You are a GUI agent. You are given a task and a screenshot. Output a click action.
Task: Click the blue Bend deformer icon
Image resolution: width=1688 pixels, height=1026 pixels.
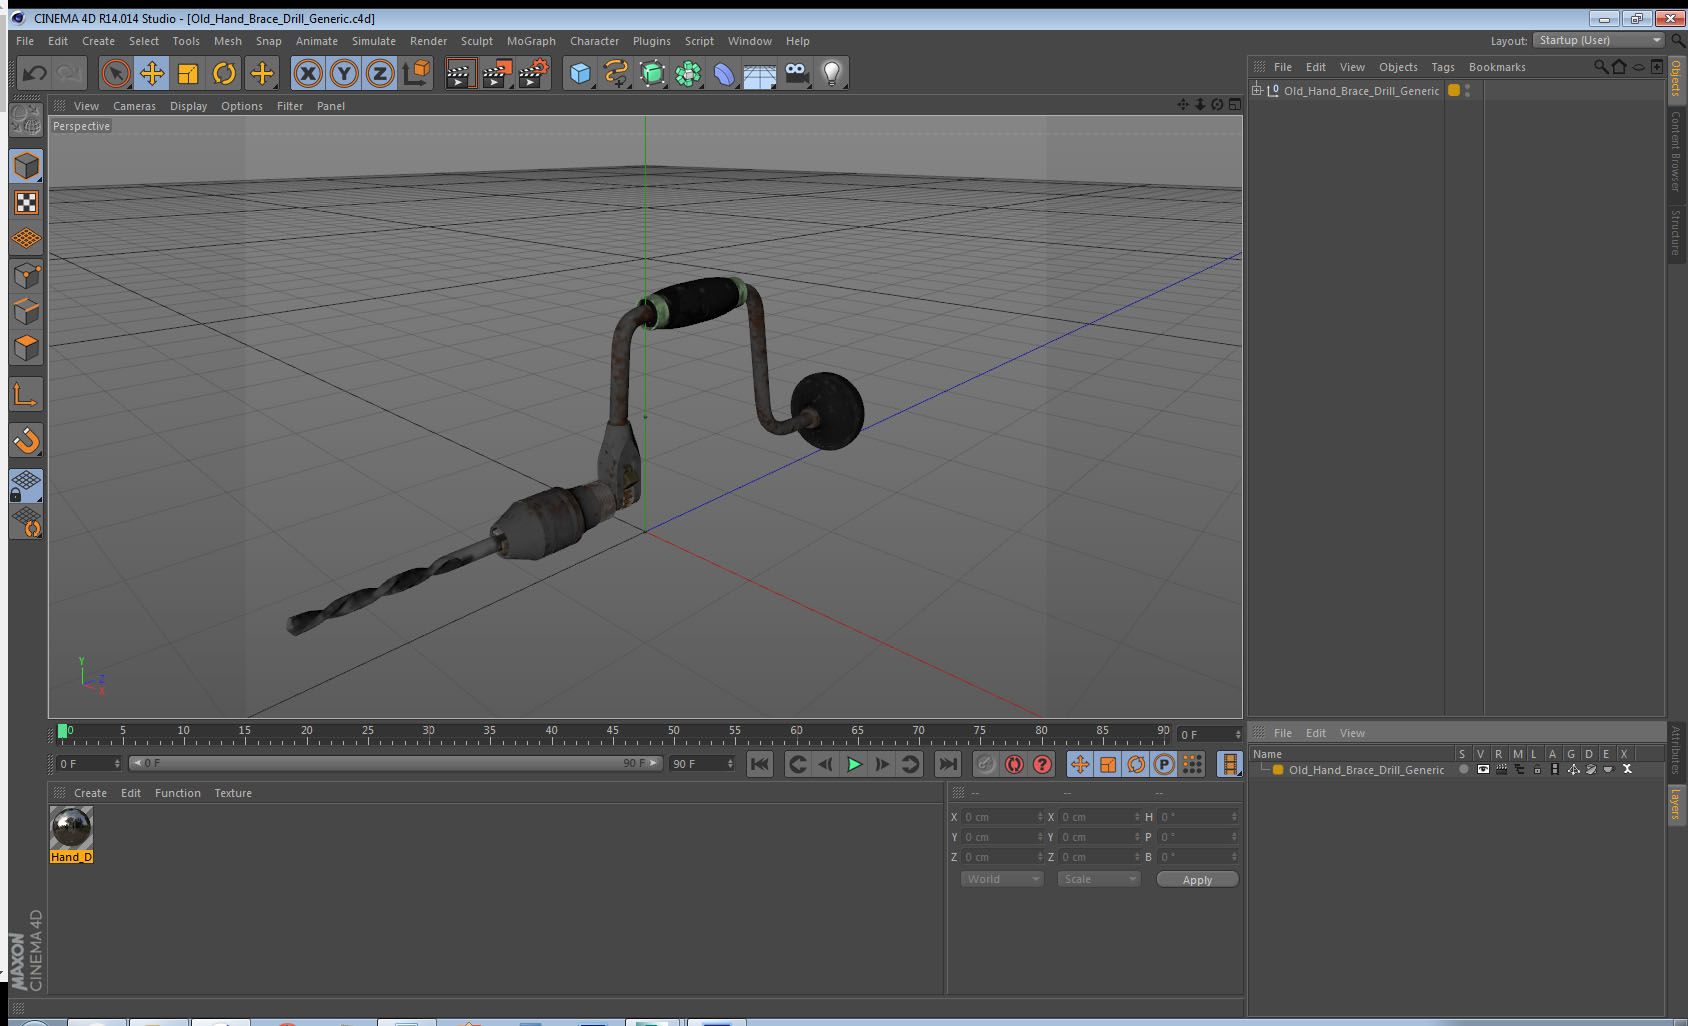pos(724,73)
